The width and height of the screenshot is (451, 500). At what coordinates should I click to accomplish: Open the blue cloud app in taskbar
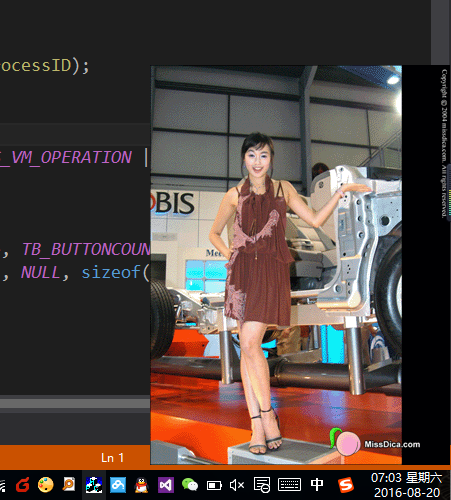pyautogui.click(x=118, y=485)
